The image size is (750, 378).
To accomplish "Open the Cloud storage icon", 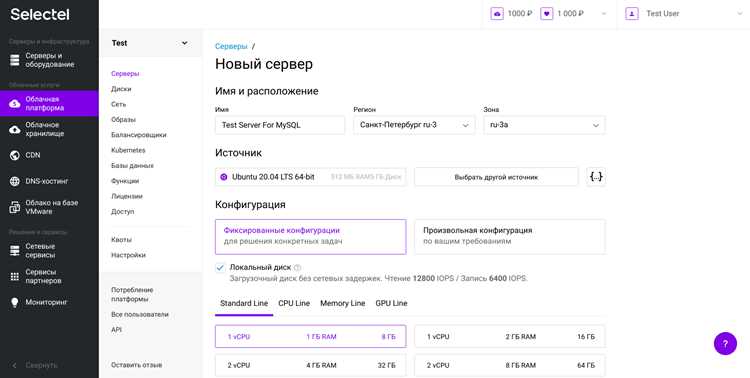I will point(15,129).
